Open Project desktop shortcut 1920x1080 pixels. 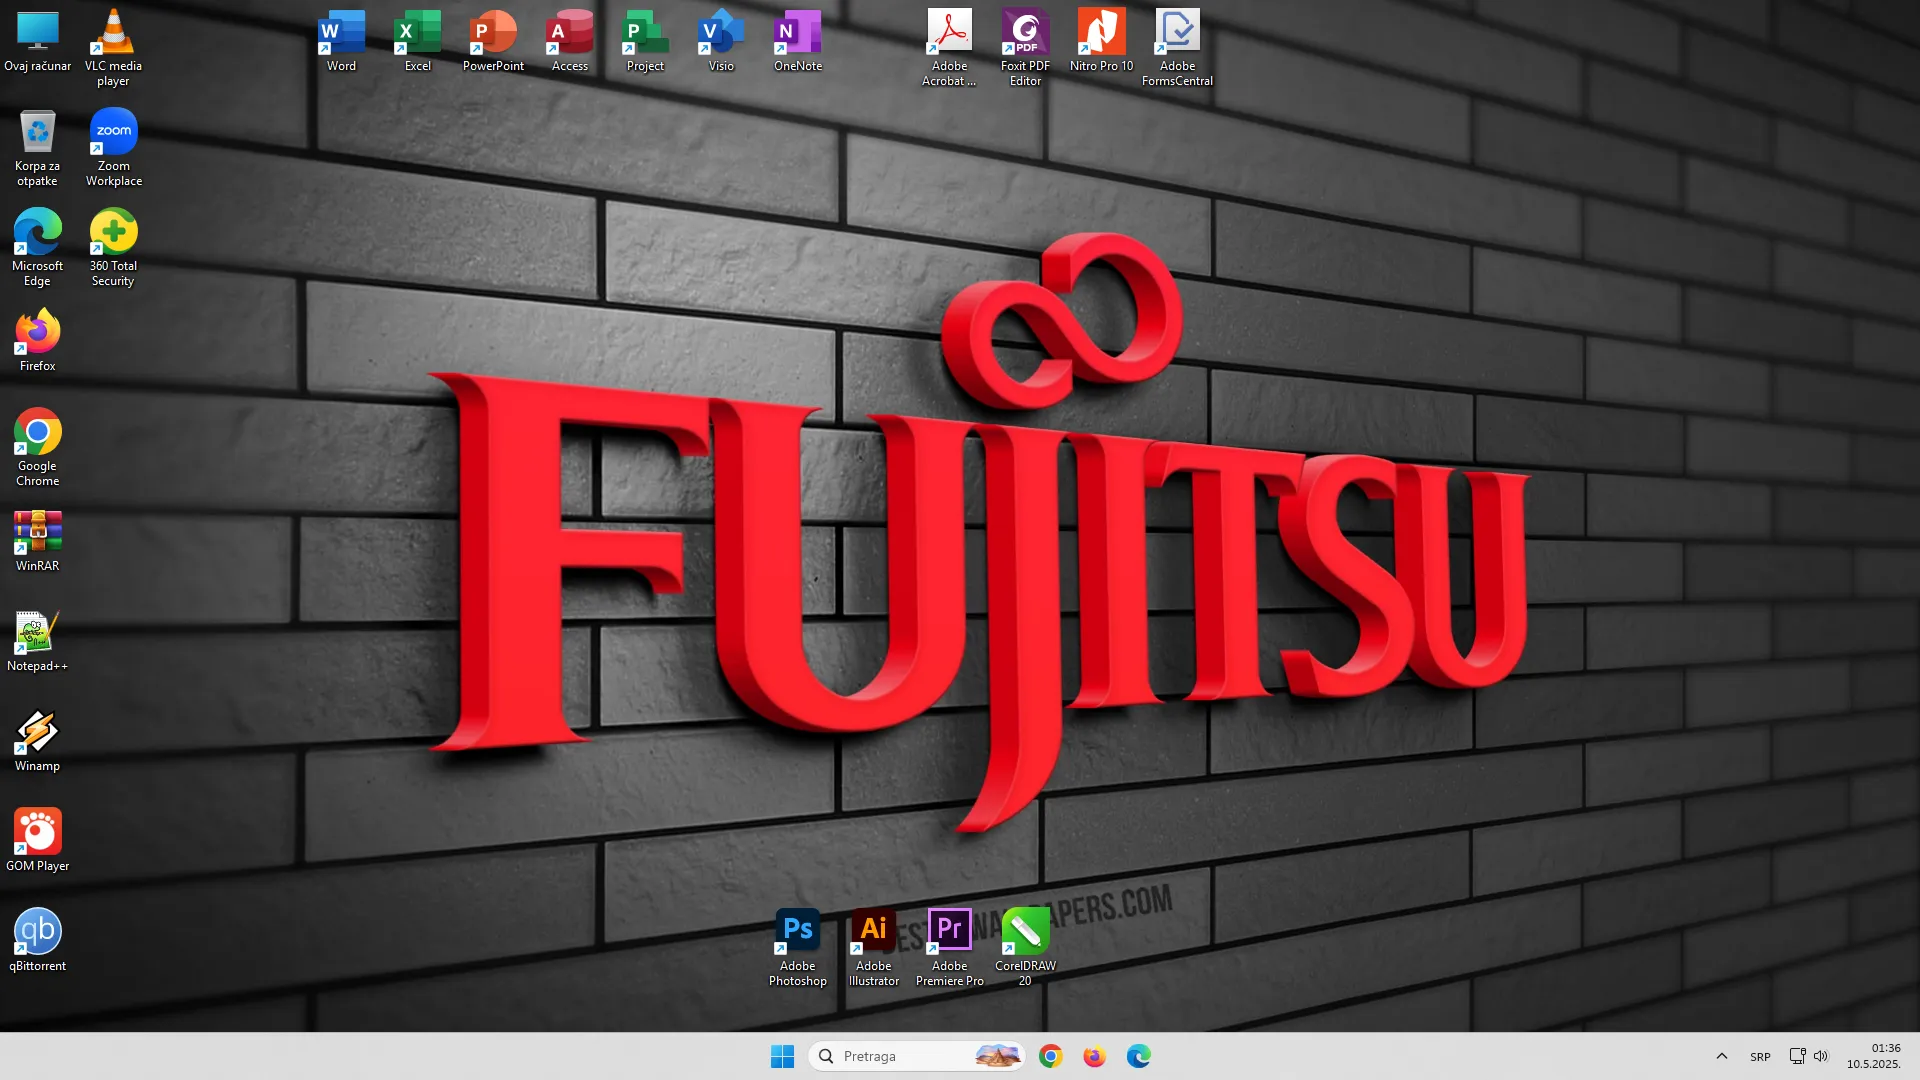645,40
